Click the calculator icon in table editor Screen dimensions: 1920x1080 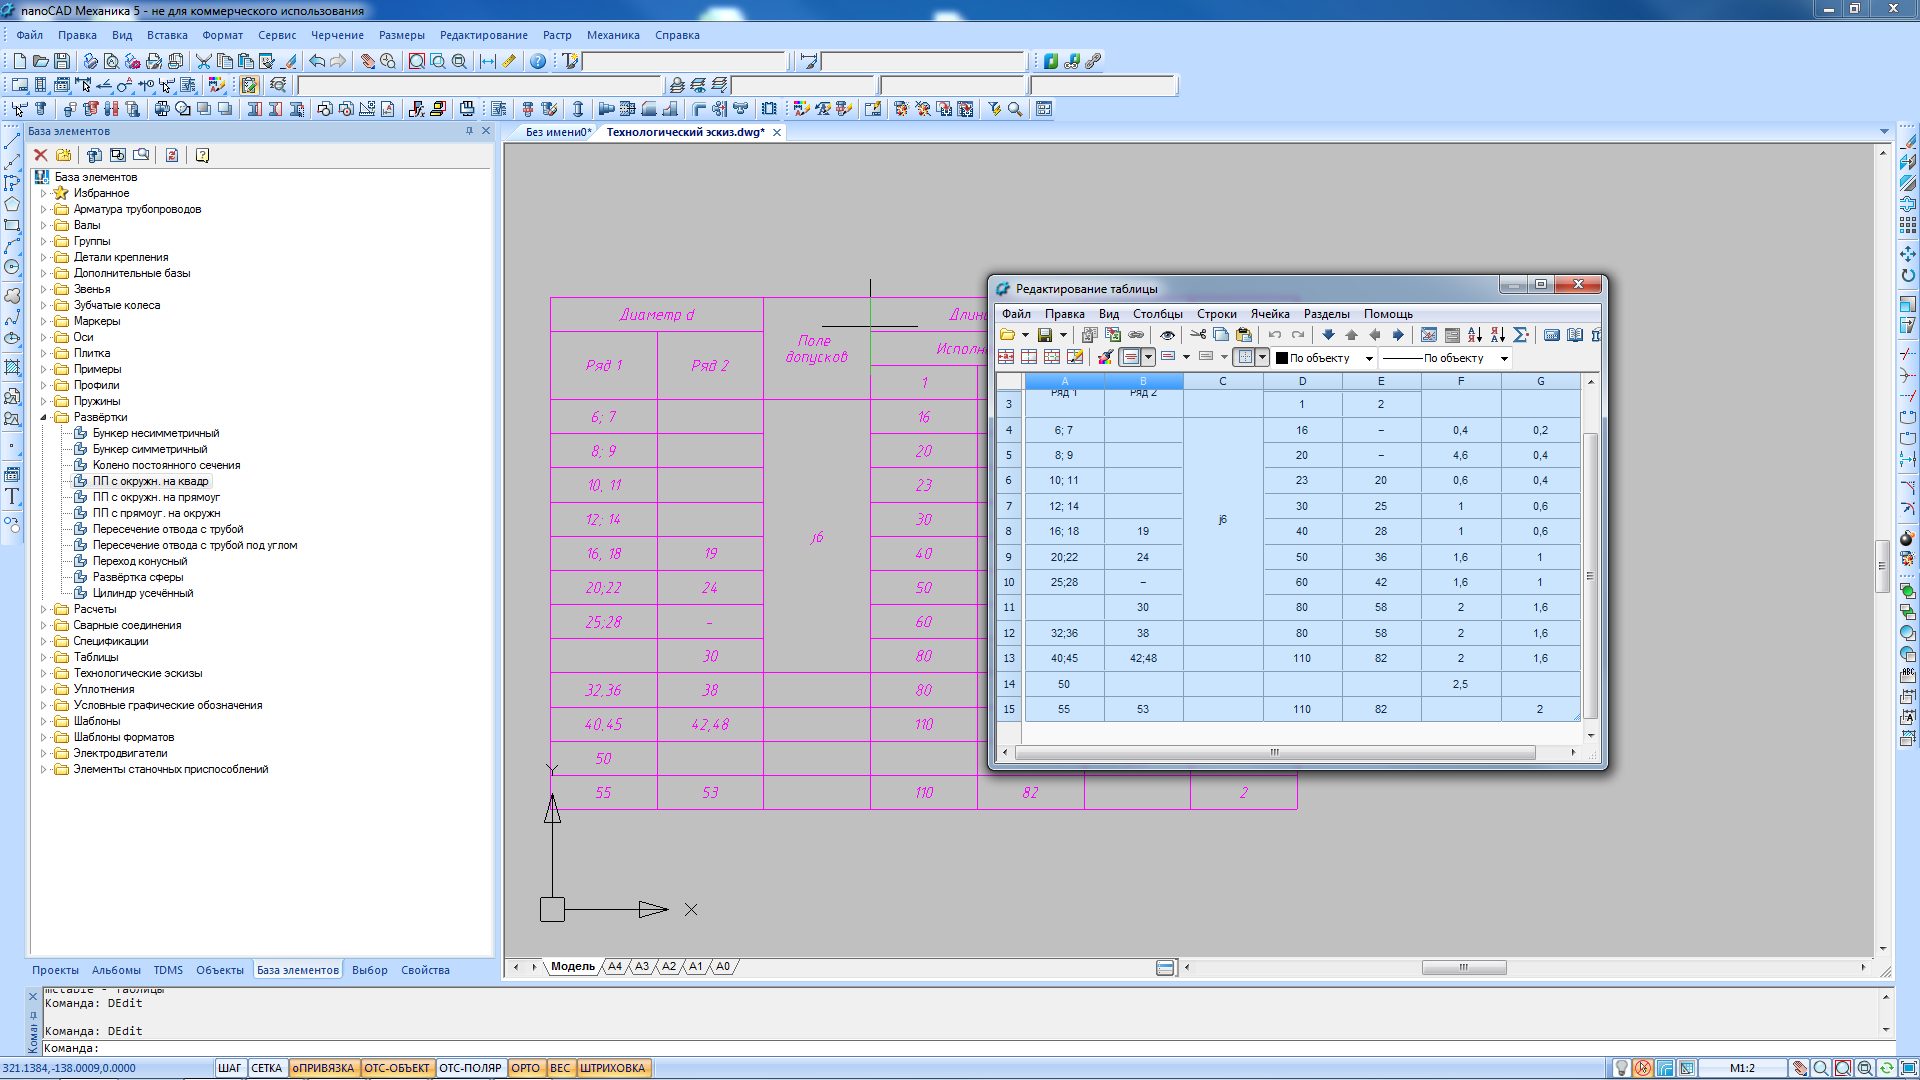(1552, 335)
